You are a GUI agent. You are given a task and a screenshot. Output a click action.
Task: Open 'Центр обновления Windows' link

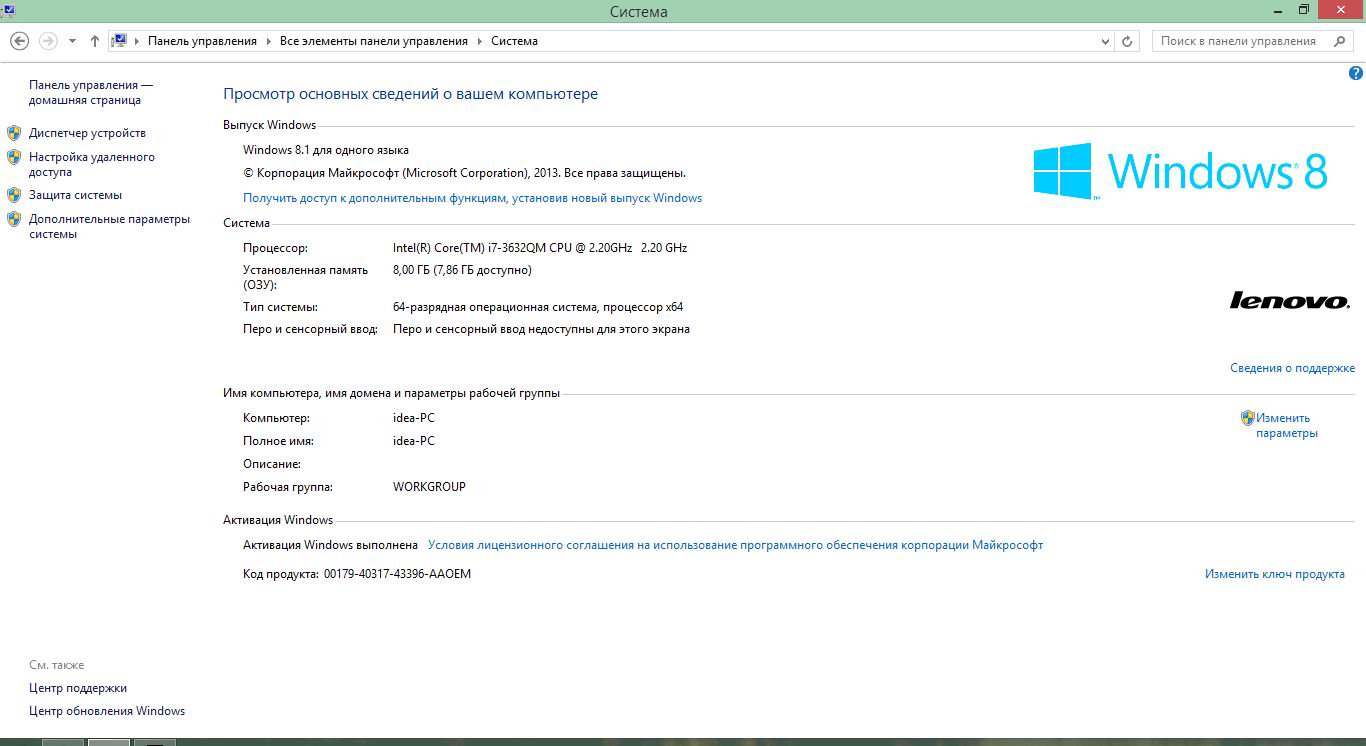pos(107,711)
